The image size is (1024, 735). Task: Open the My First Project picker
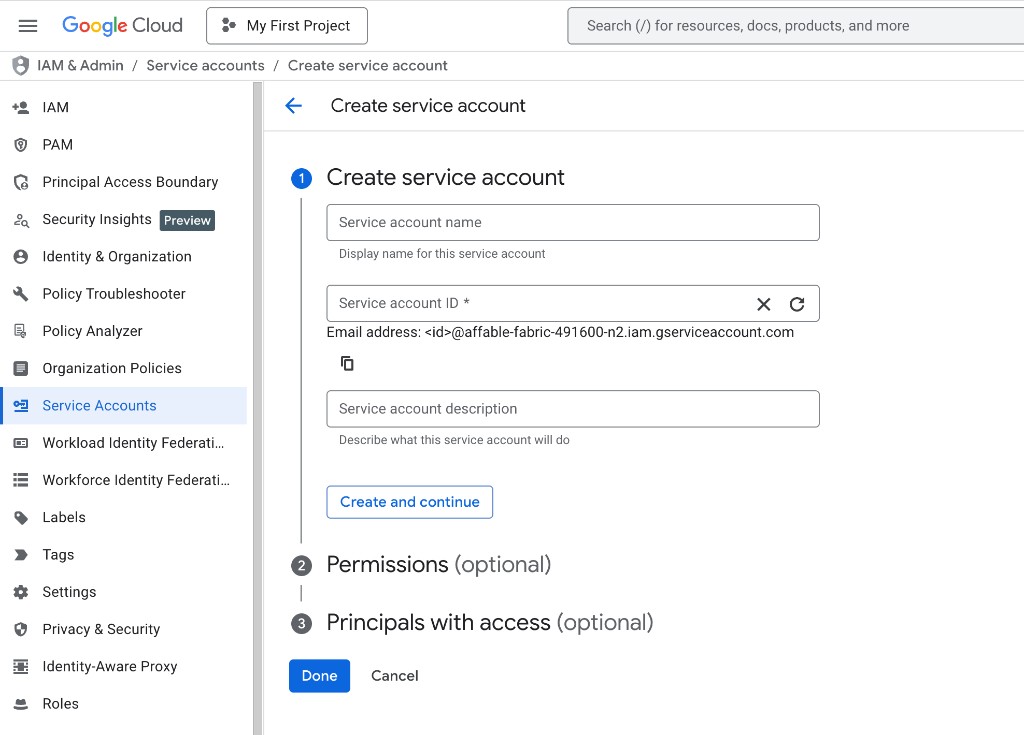pos(286,25)
